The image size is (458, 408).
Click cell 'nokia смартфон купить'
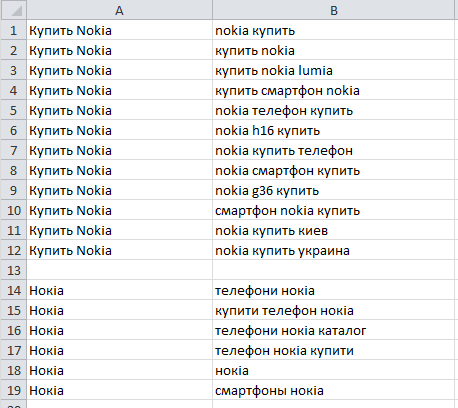click(333, 170)
